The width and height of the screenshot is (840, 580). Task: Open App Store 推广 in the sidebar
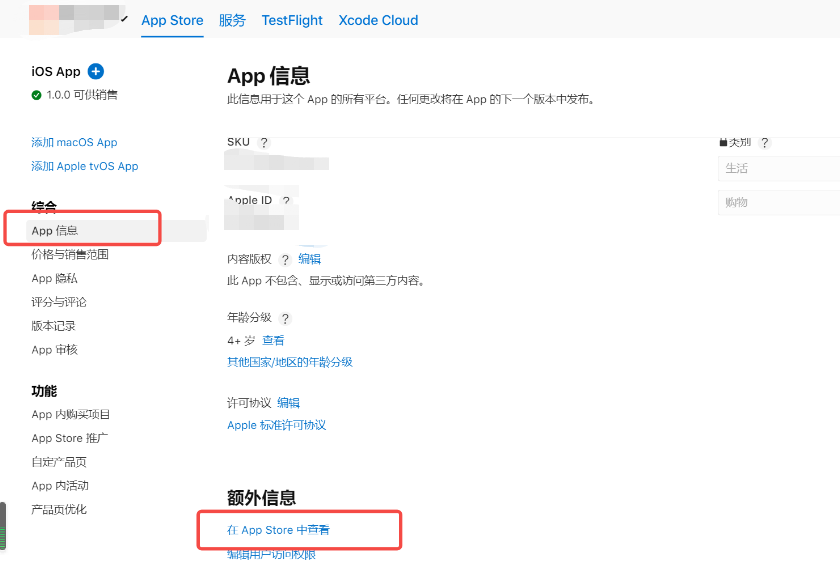click(x=69, y=438)
